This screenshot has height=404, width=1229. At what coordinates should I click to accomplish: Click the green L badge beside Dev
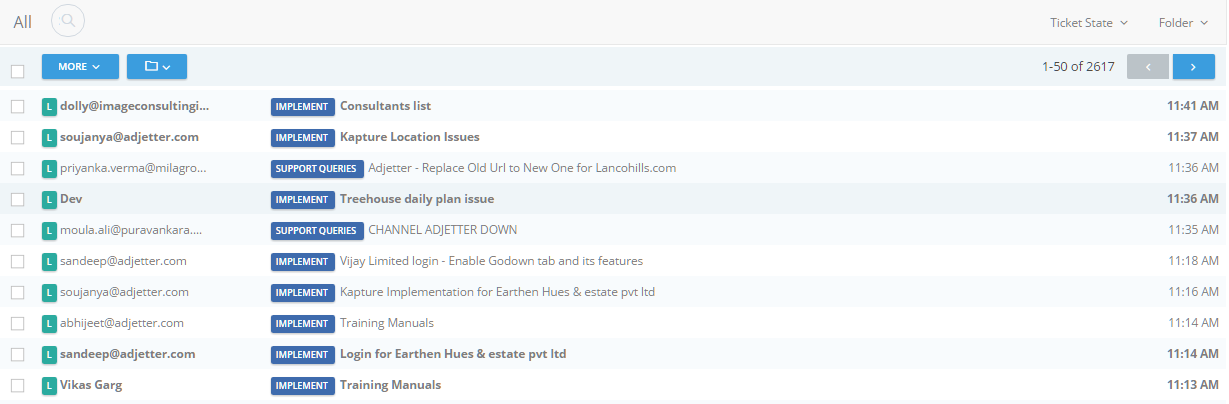(x=49, y=199)
